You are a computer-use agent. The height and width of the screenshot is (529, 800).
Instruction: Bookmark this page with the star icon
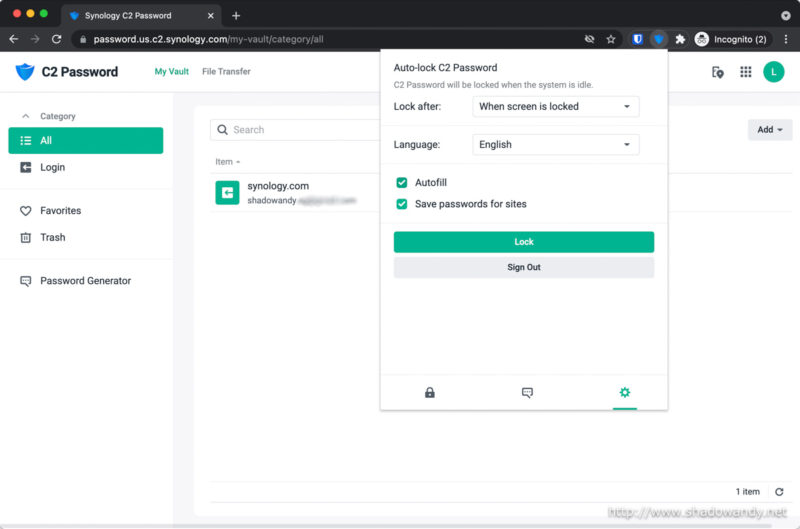click(x=611, y=39)
